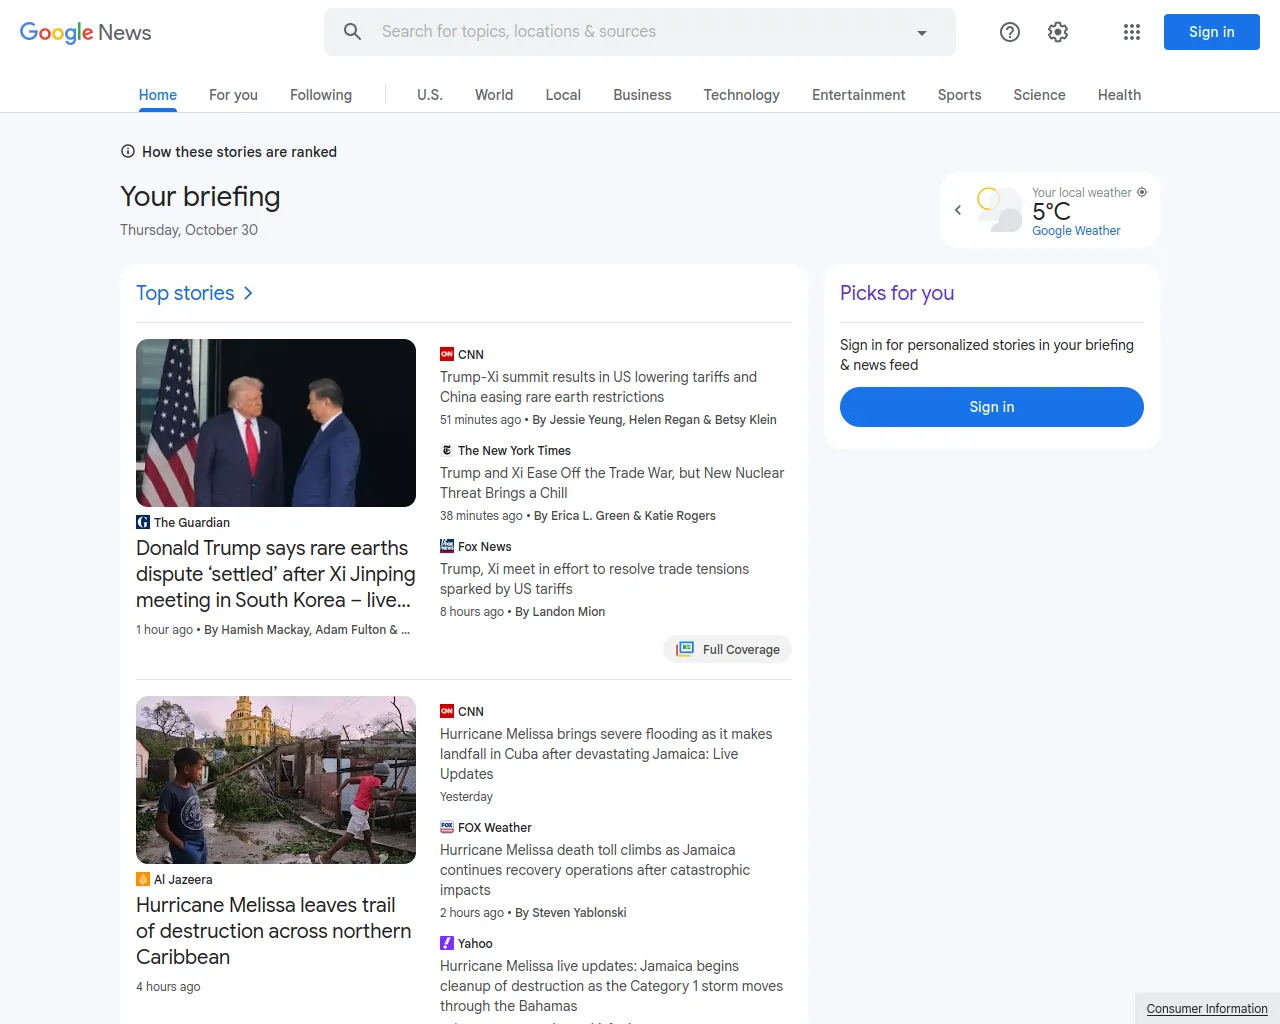Open the Trump and Xi photo thumbnail
Viewport: 1280px width, 1024px height.
tap(276, 423)
